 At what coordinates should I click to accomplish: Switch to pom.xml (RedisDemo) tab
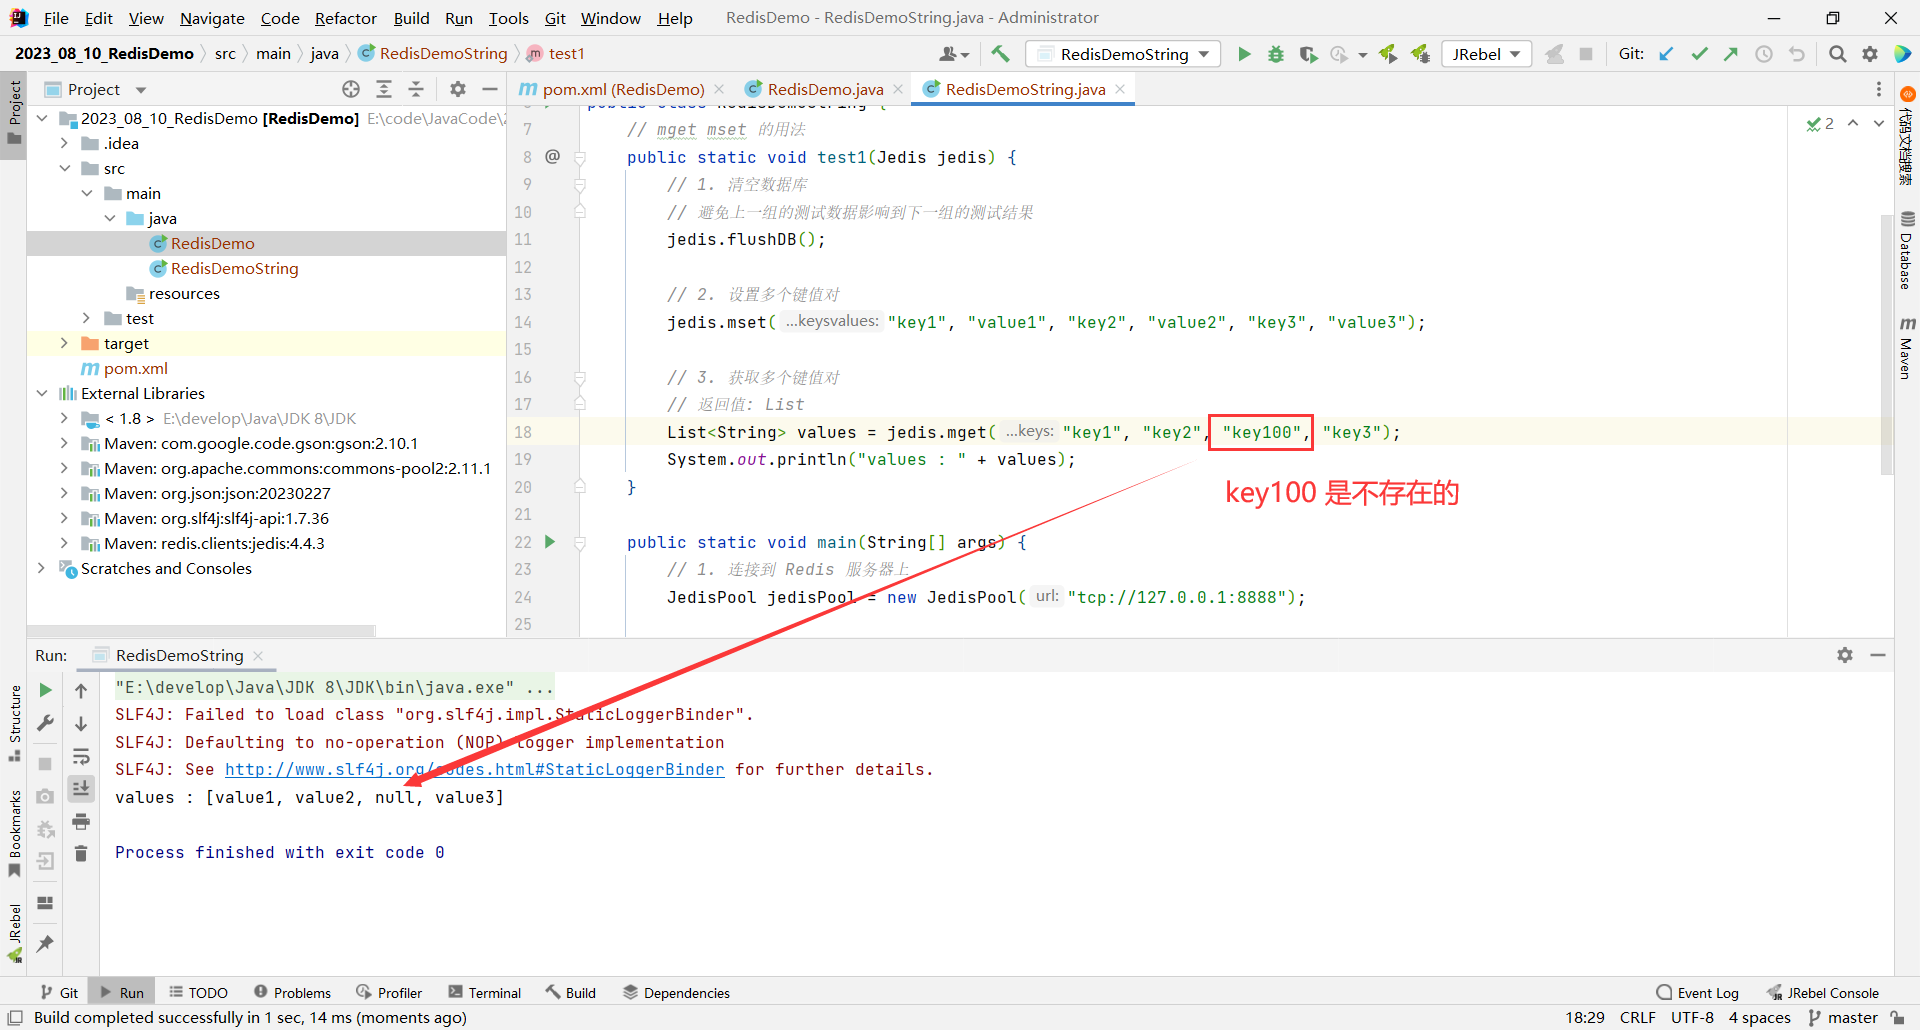tap(623, 89)
